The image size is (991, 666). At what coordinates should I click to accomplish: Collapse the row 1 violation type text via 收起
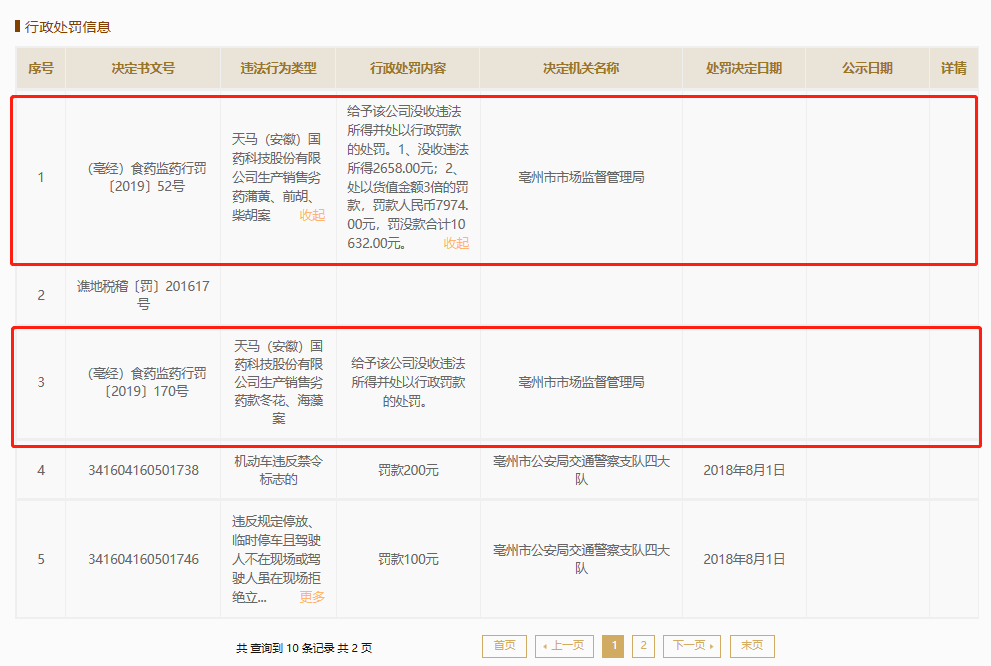(312, 215)
